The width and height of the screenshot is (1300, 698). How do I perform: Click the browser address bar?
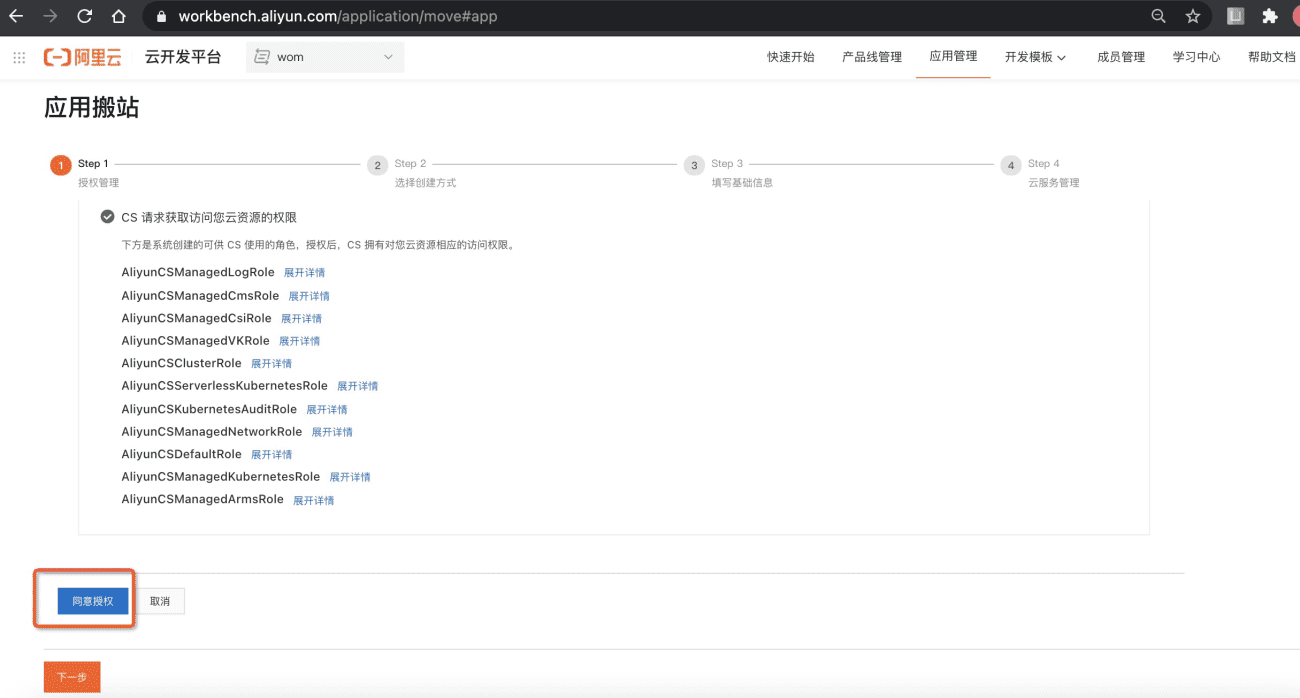tap(400, 16)
